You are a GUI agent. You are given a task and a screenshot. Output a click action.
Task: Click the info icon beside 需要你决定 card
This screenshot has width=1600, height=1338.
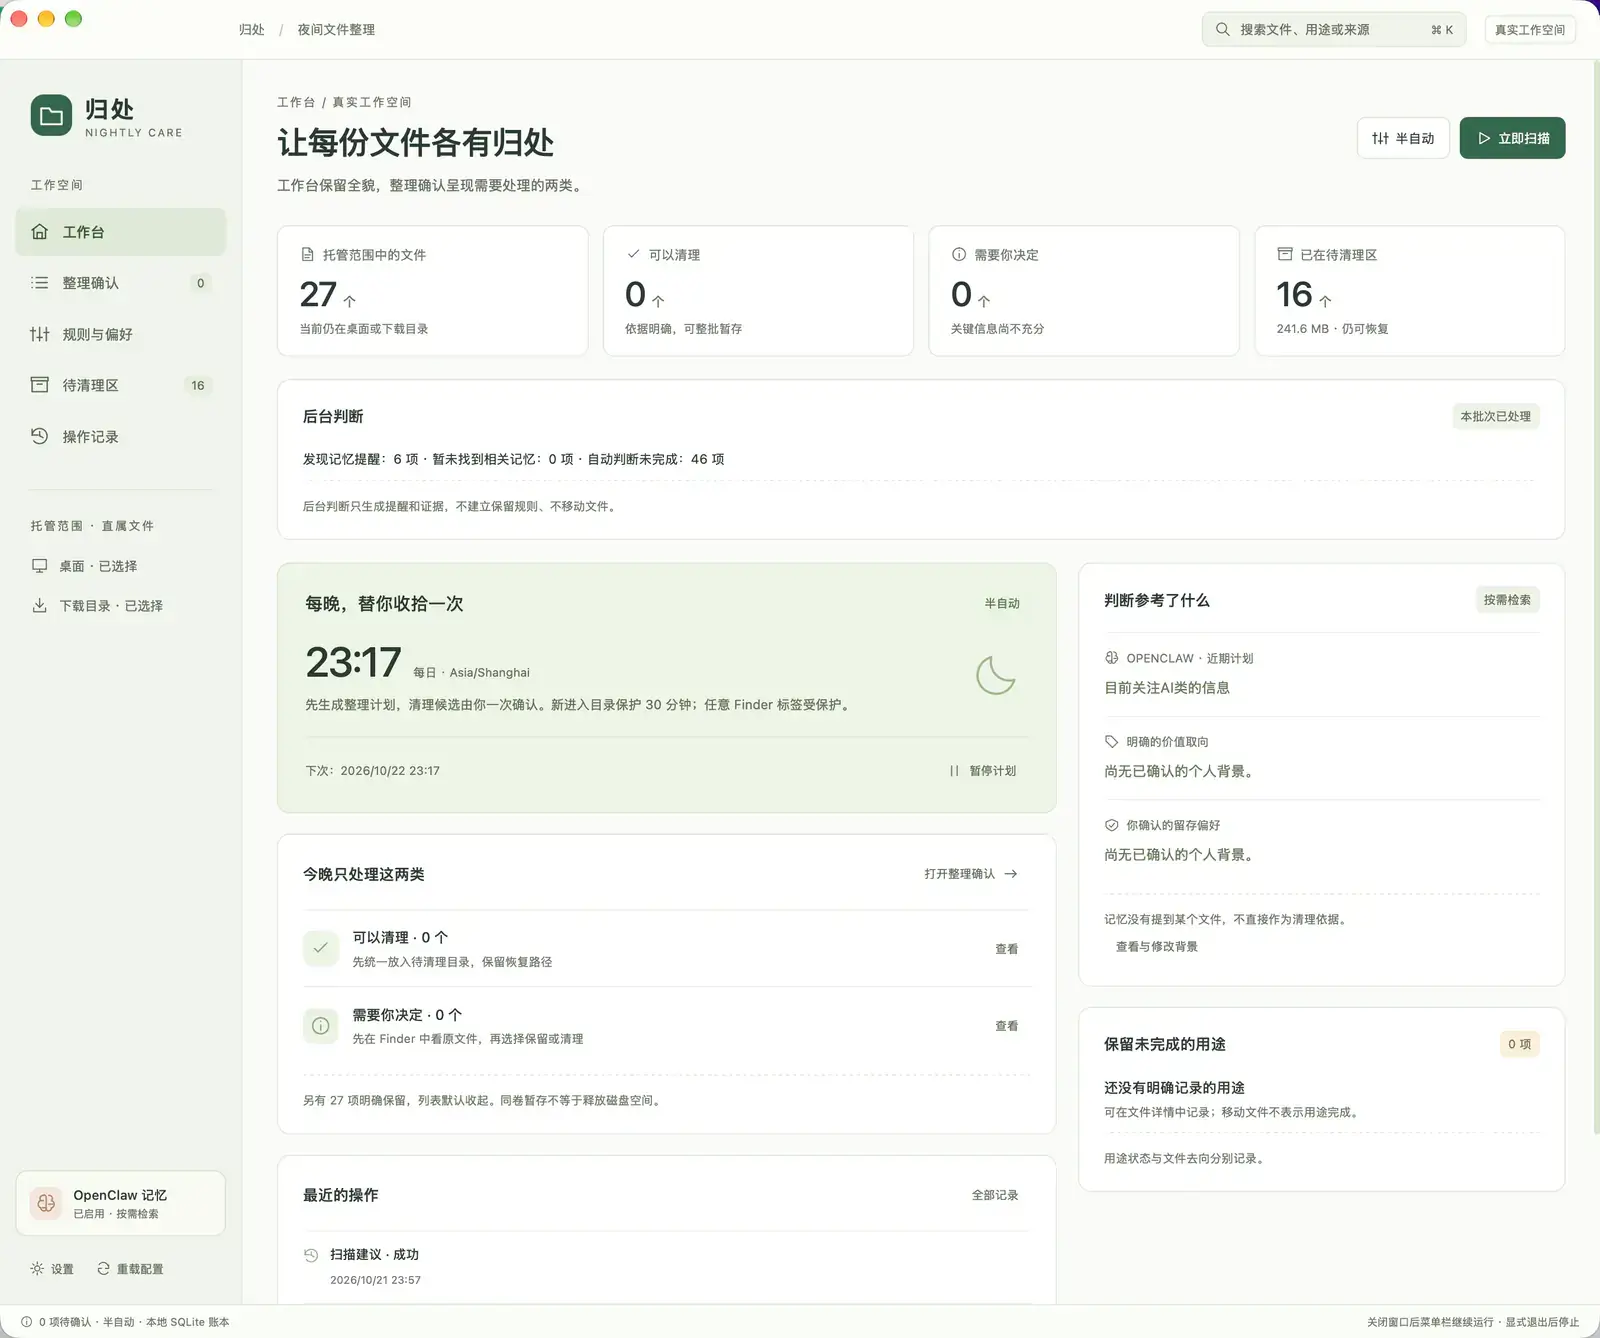[x=959, y=255]
